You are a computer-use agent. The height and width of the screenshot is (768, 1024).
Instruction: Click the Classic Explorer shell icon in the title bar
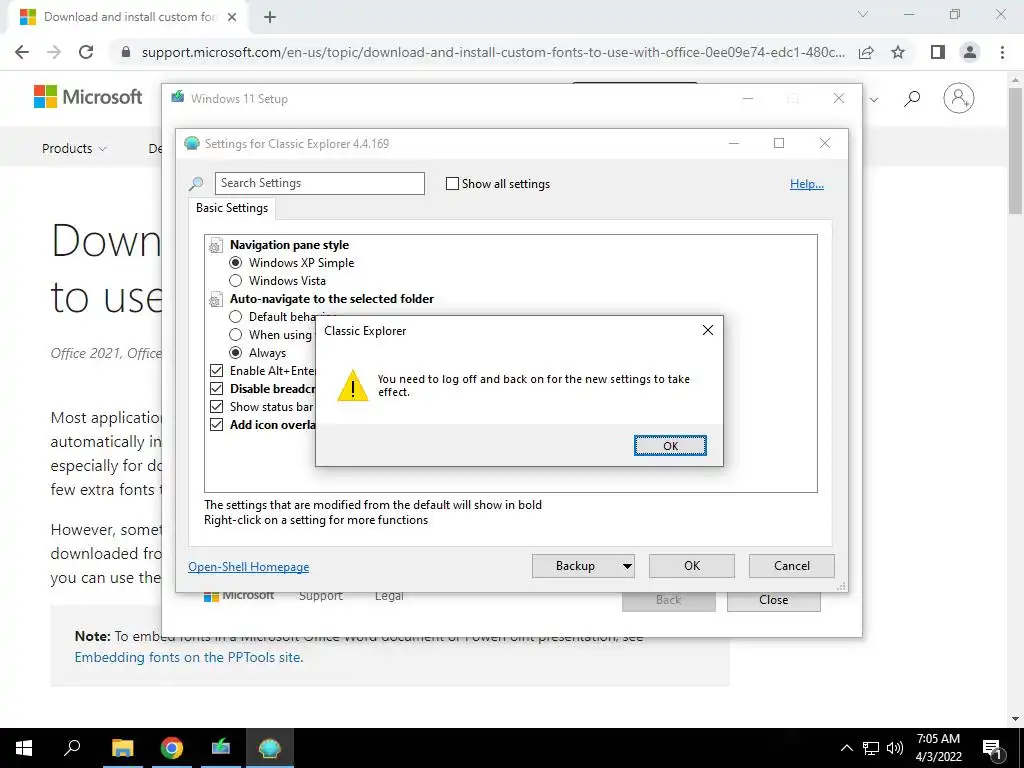(x=192, y=144)
